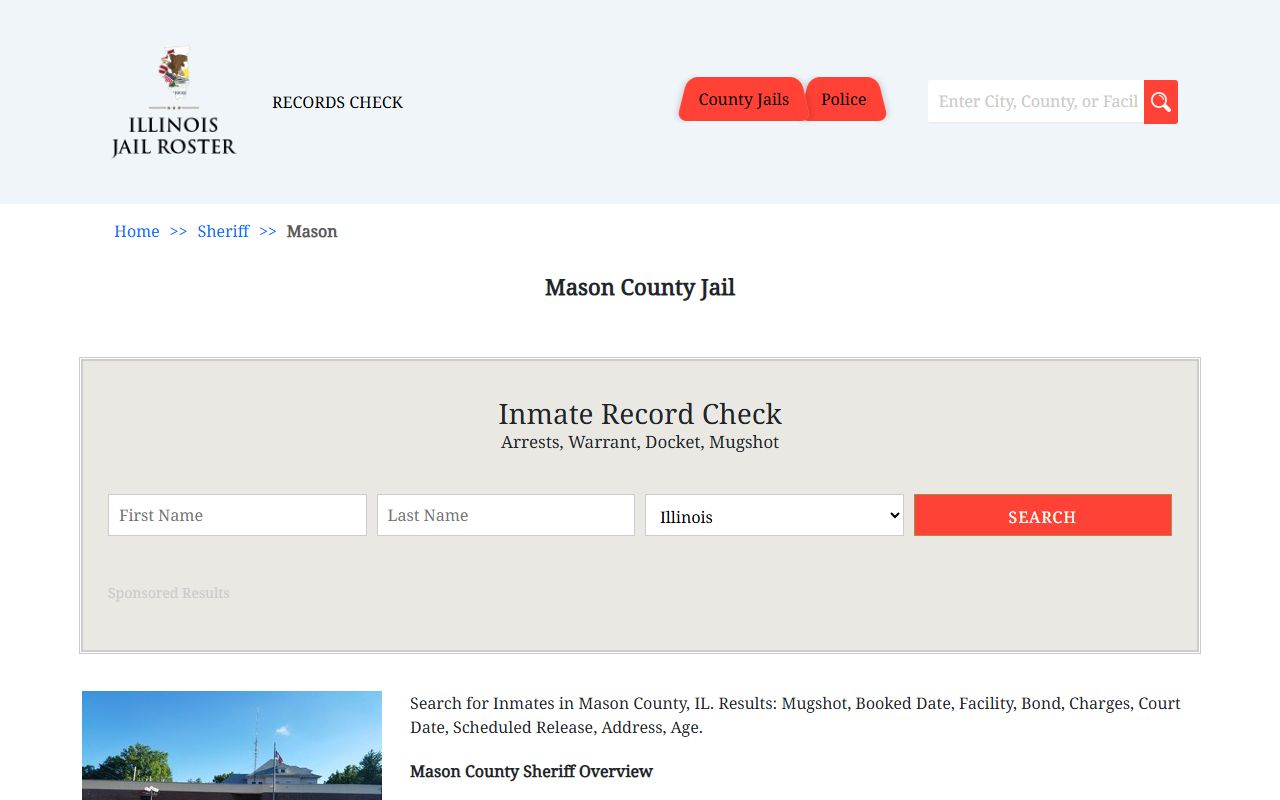Open the County Jails tab
Image resolution: width=1280 pixels, height=800 pixels.
point(743,99)
